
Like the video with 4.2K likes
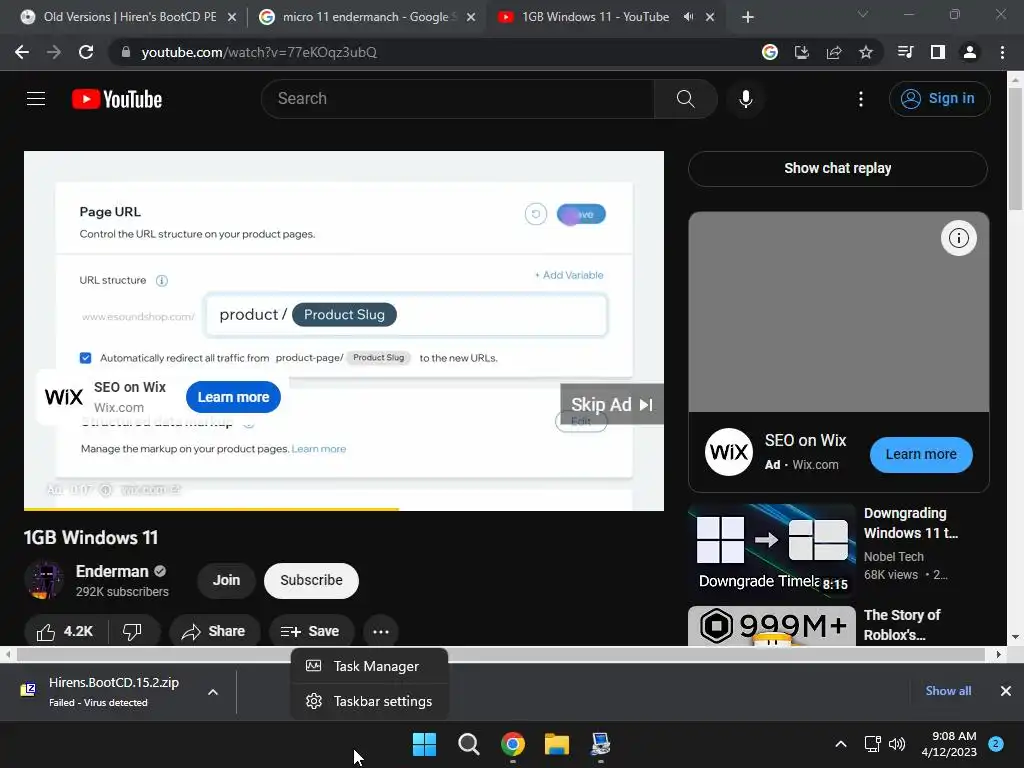click(x=65, y=631)
